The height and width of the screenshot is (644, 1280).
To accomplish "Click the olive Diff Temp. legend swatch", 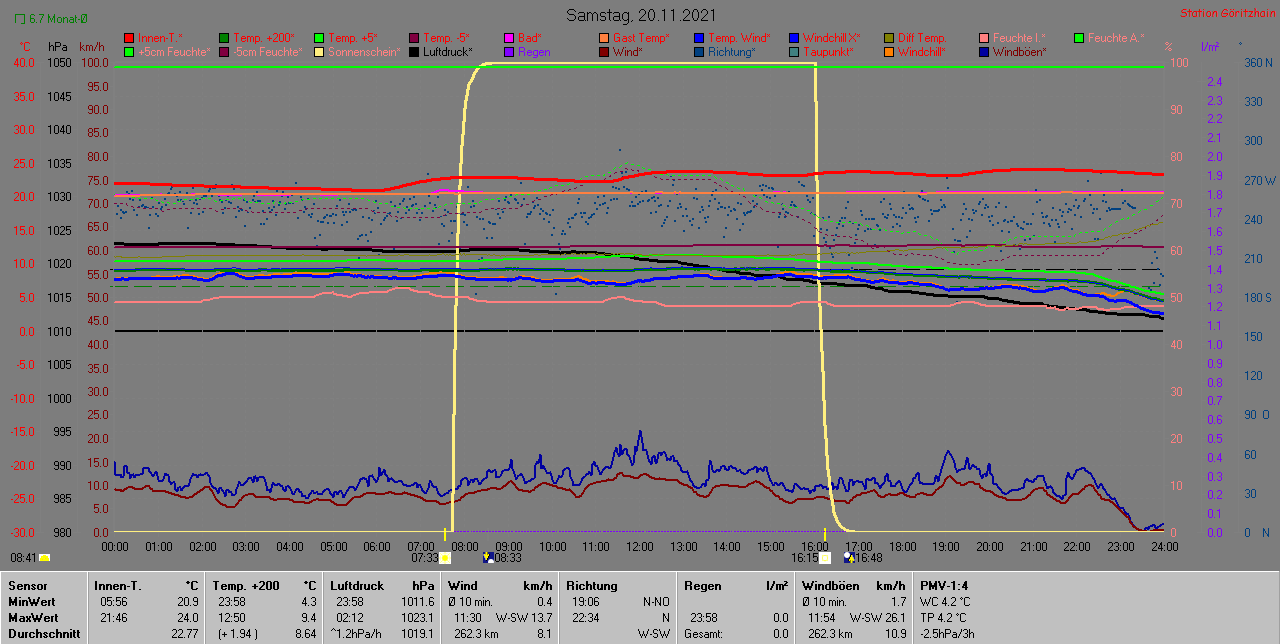I will [890, 38].
